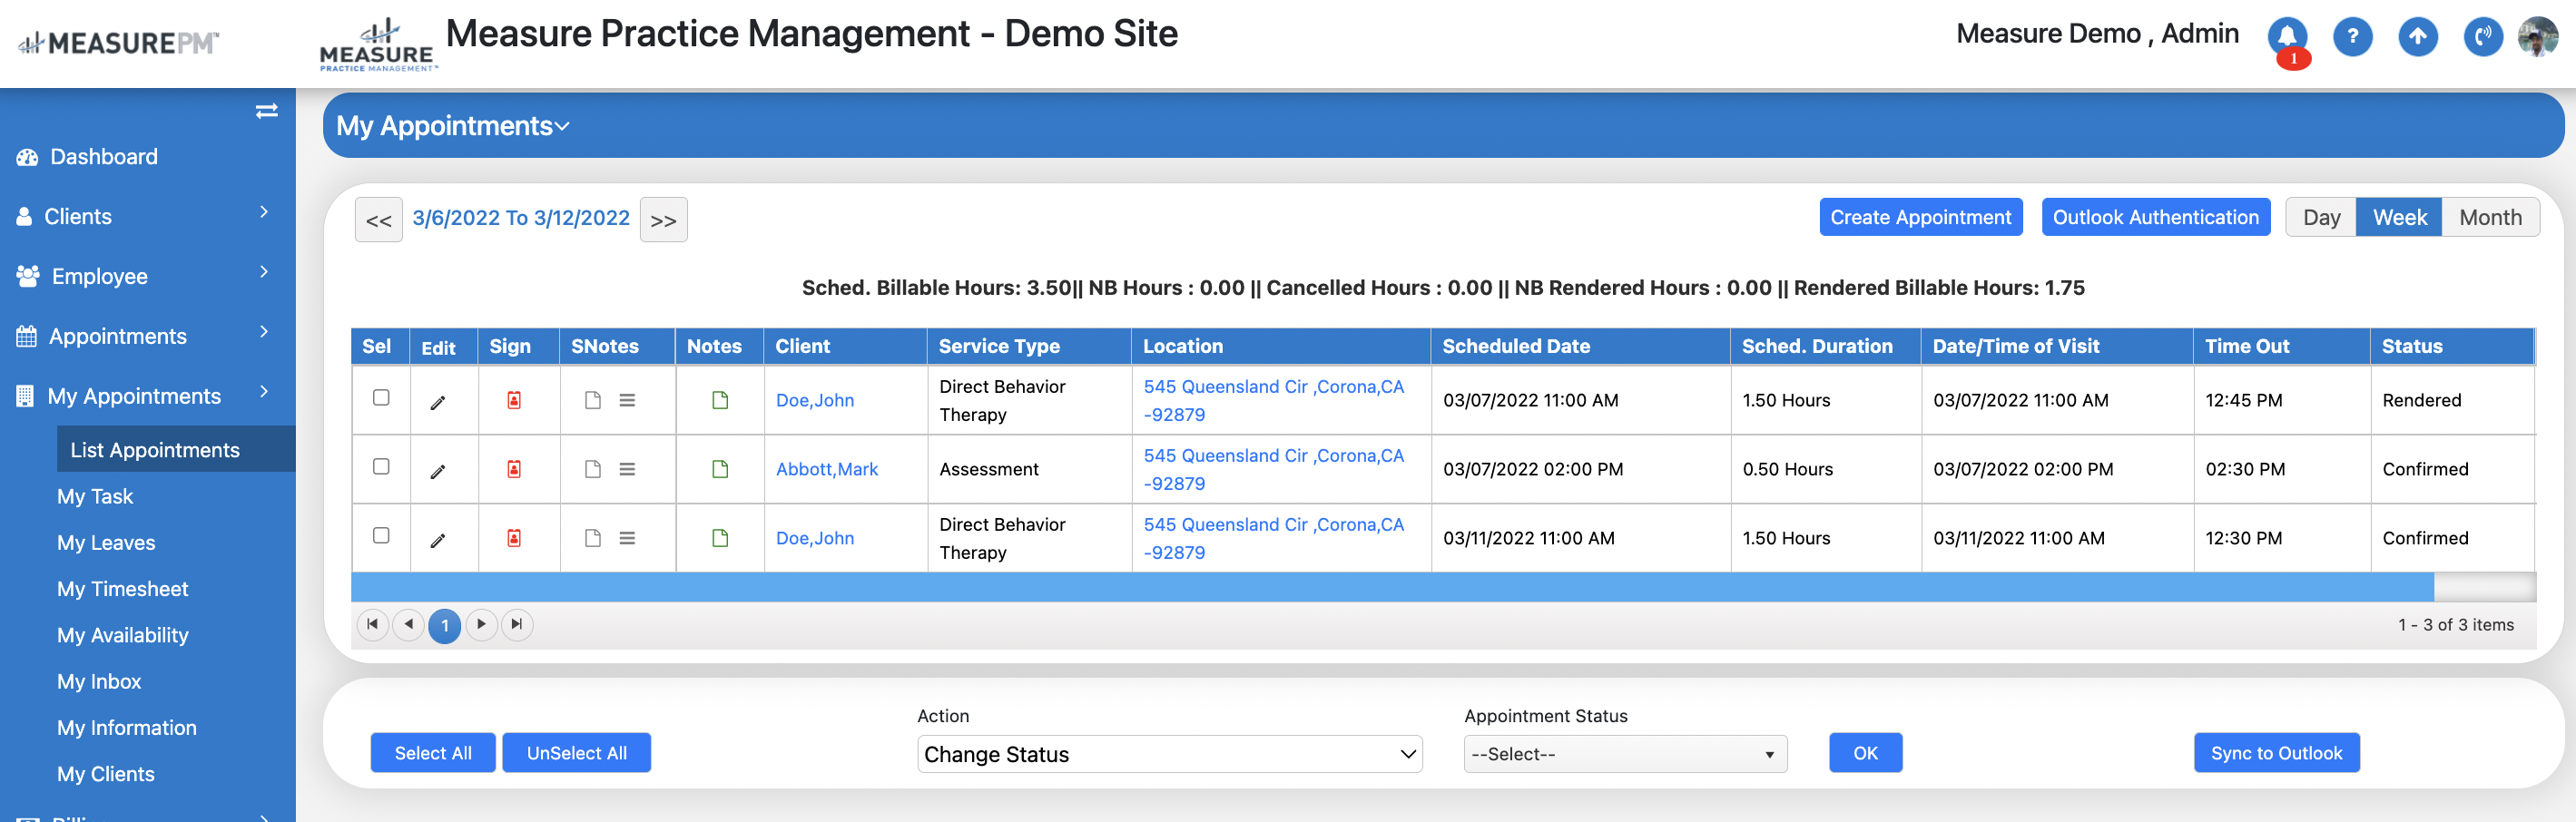Viewport: 2576px width, 822px height.
Task: Click the grid horizontal scrollbar
Action: click(1392, 587)
